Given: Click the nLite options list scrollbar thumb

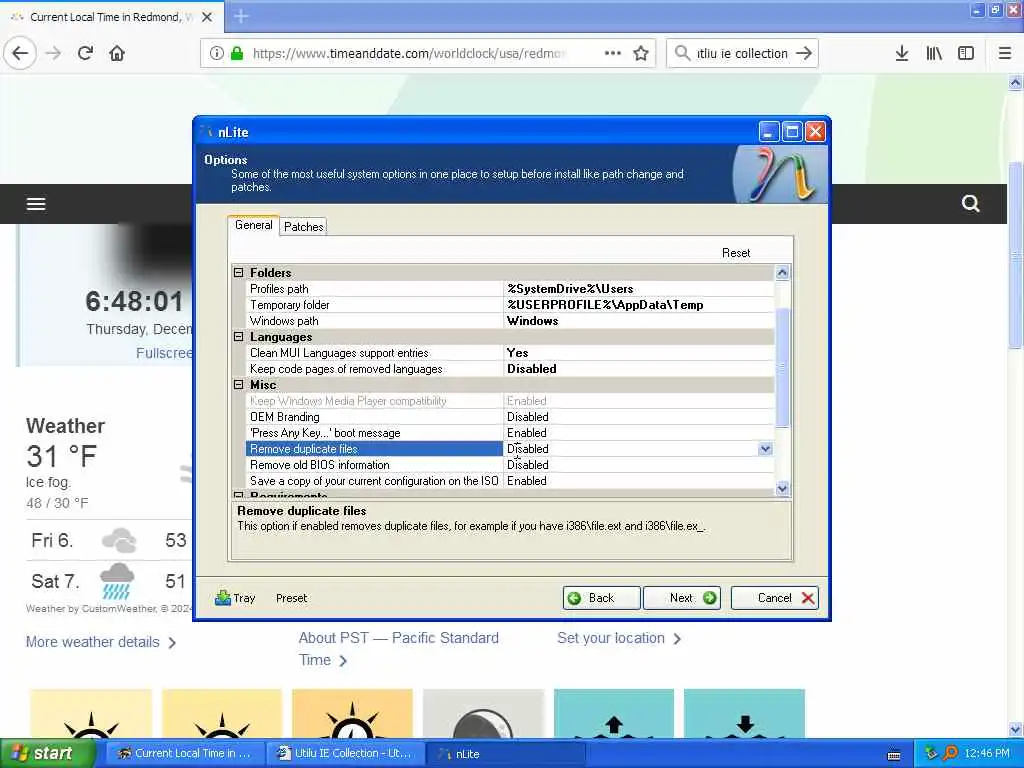Looking at the screenshot, I should [782, 367].
